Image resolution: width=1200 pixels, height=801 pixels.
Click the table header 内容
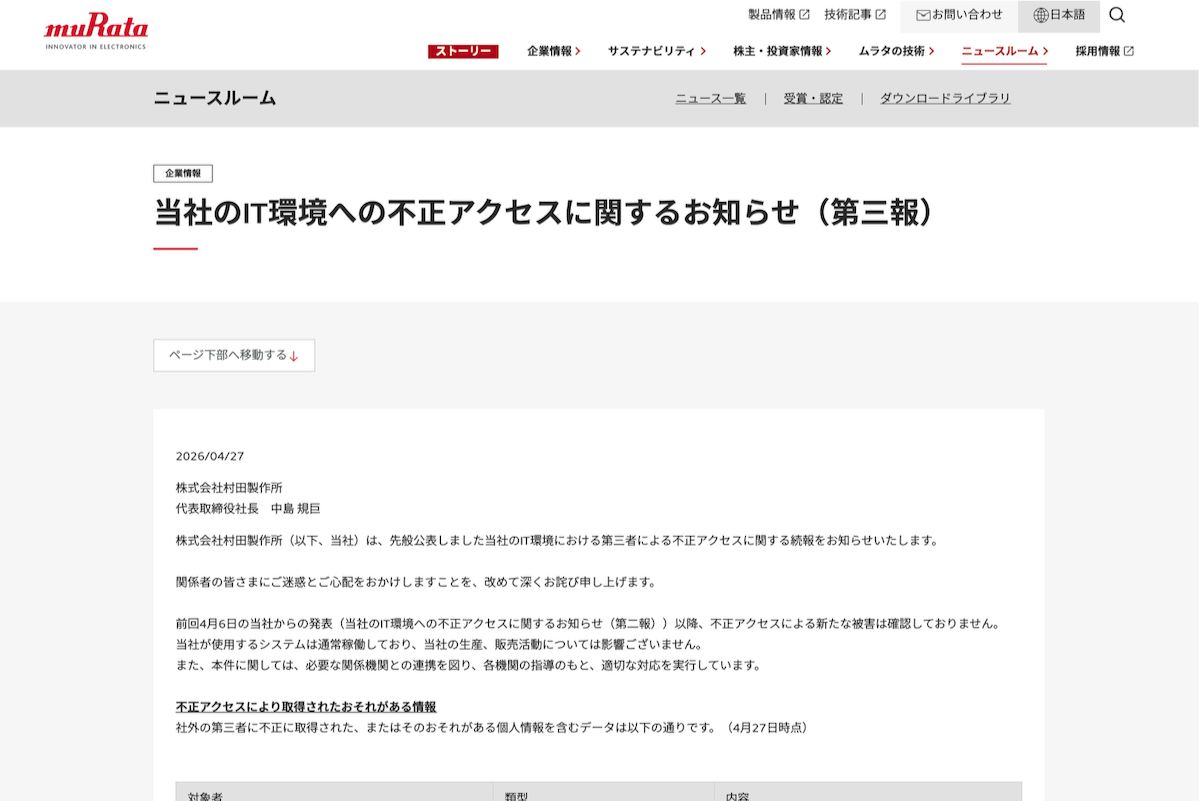click(x=737, y=796)
